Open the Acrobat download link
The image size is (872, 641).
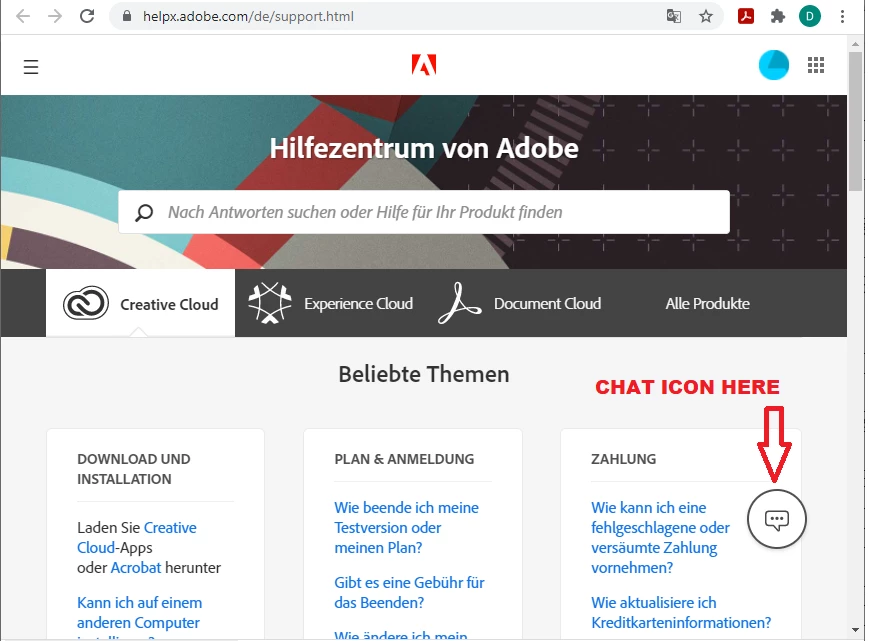pyautogui.click(x=136, y=568)
